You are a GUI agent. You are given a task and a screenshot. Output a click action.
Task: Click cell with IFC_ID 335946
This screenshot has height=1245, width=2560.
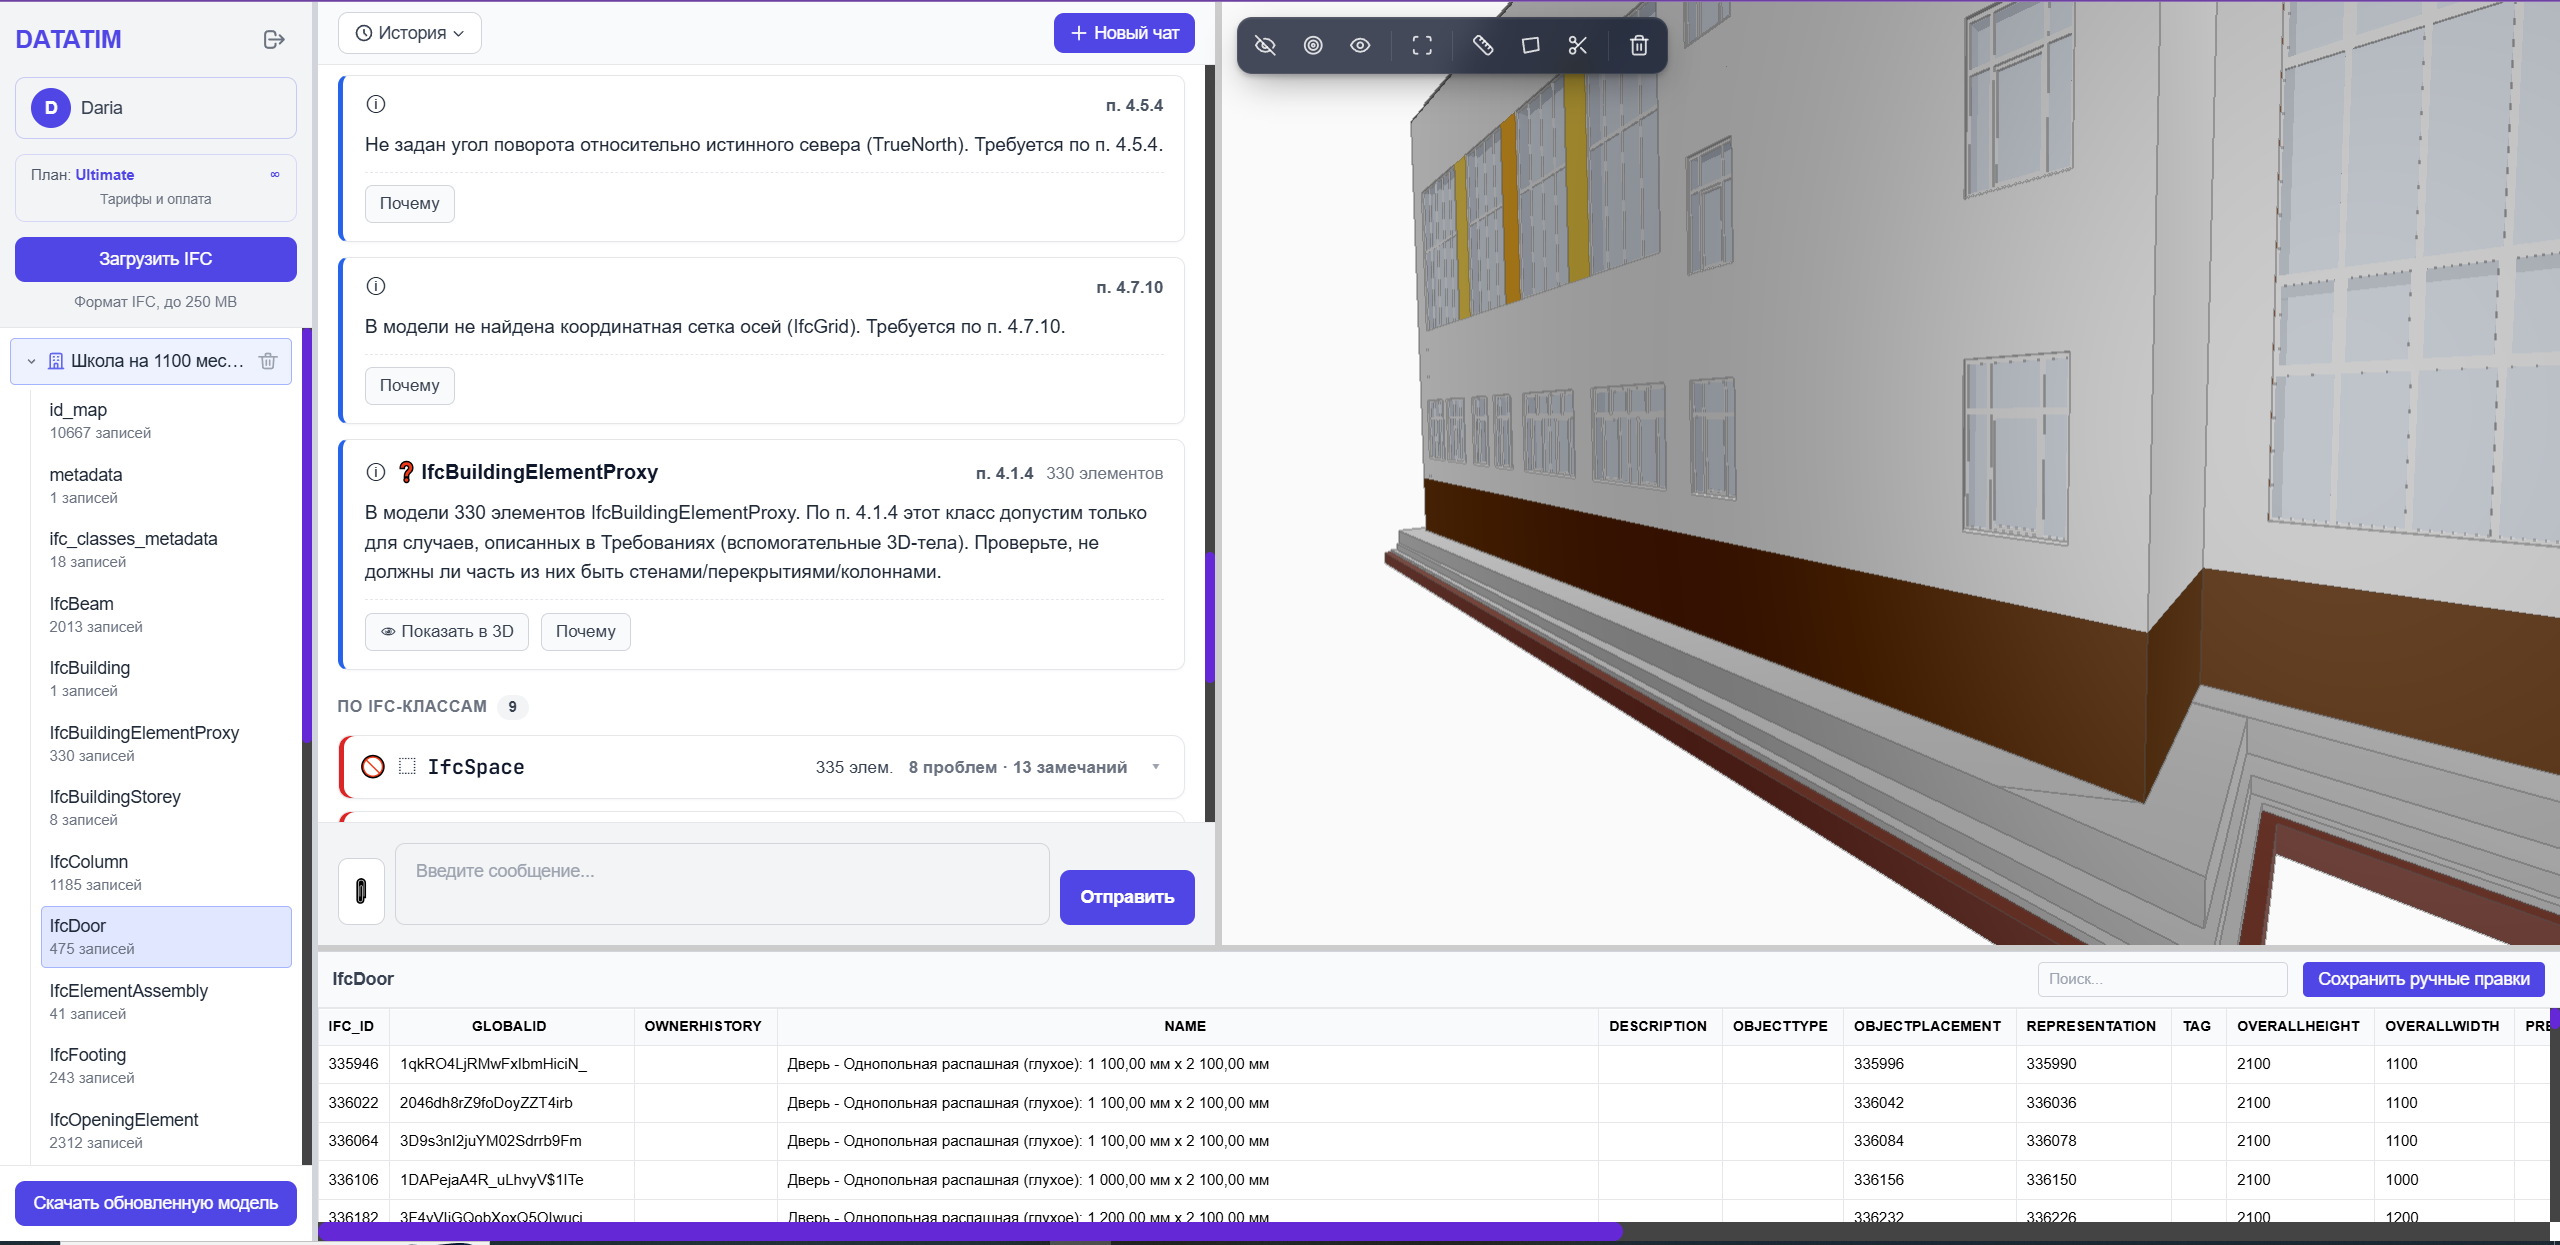(x=353, y=1064)
